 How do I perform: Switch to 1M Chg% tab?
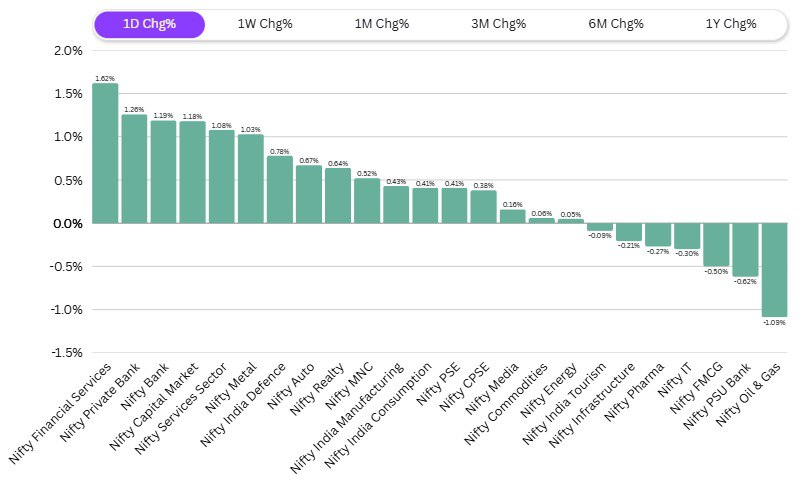(x=382, y=24)
